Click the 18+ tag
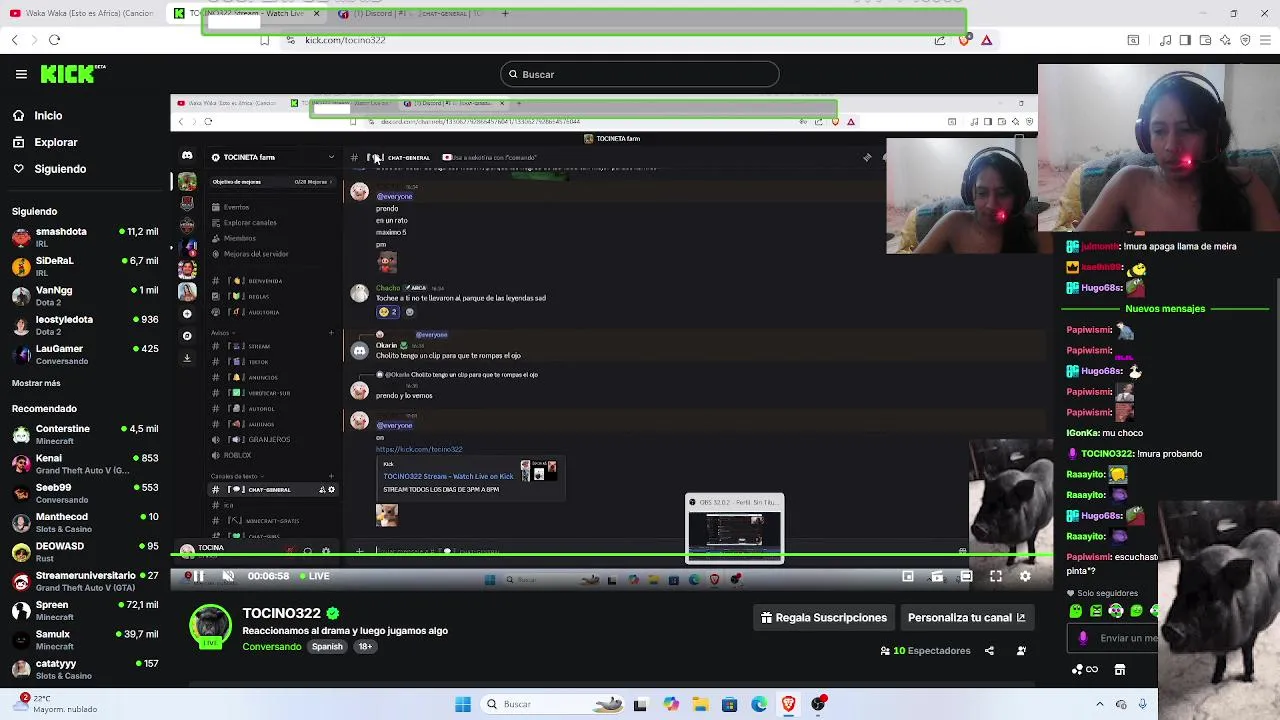1280x720 pixels. 365,647
